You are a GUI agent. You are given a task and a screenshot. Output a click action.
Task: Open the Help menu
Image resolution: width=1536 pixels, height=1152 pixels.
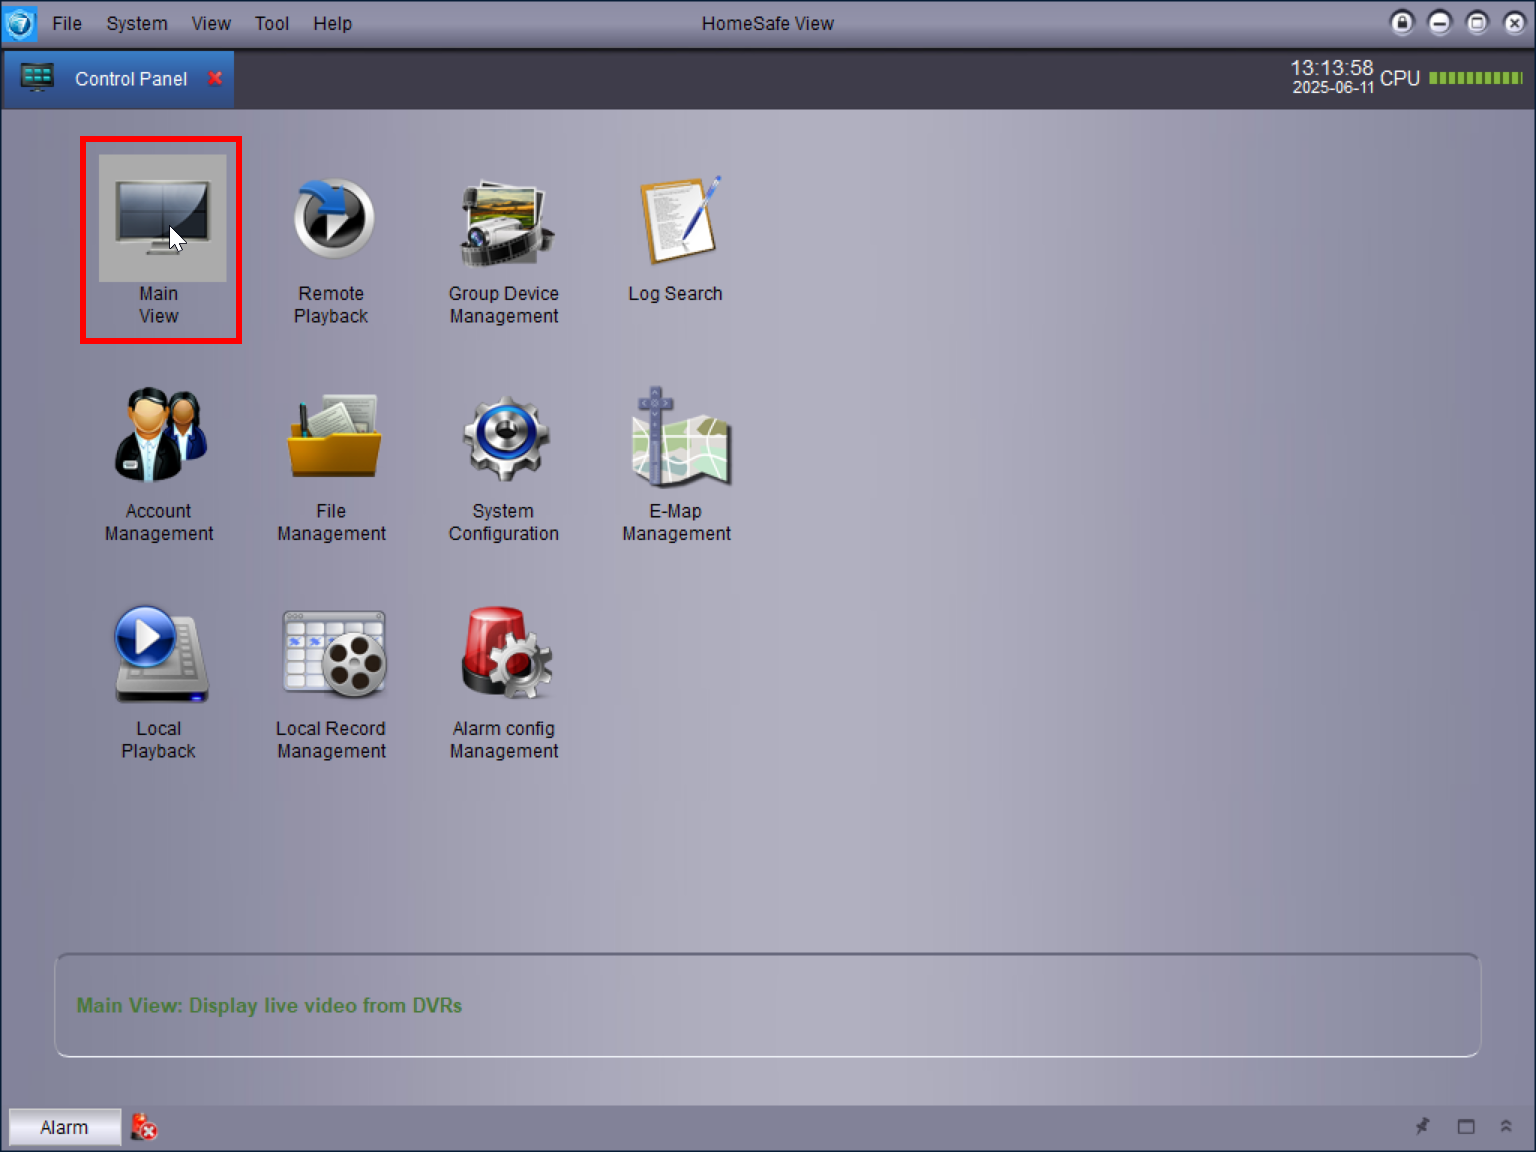(332, 23)
